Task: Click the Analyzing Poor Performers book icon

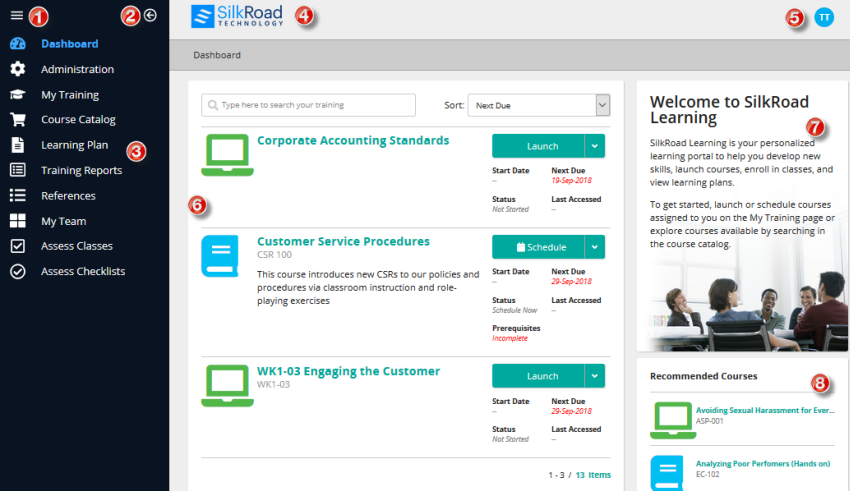Action: click(667, 473)
